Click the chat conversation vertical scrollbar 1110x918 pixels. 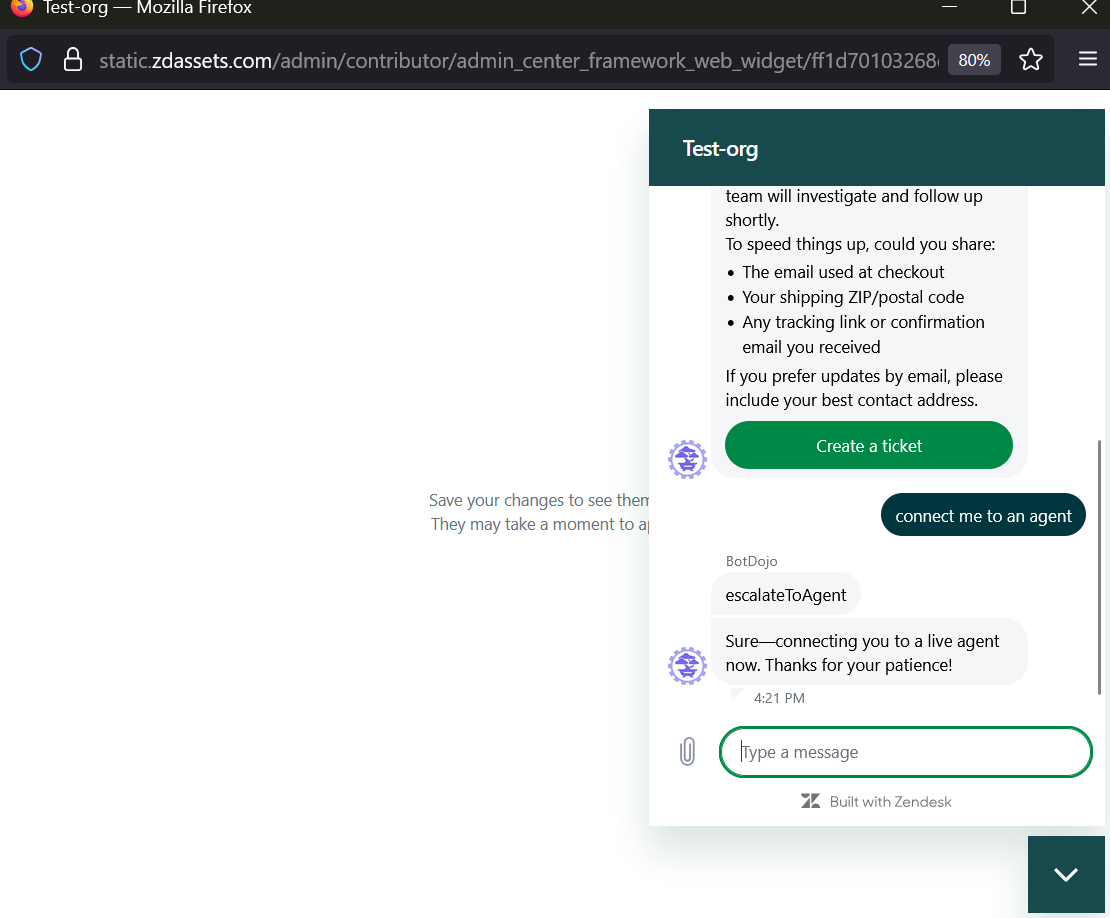click(x=1100, y=566)
